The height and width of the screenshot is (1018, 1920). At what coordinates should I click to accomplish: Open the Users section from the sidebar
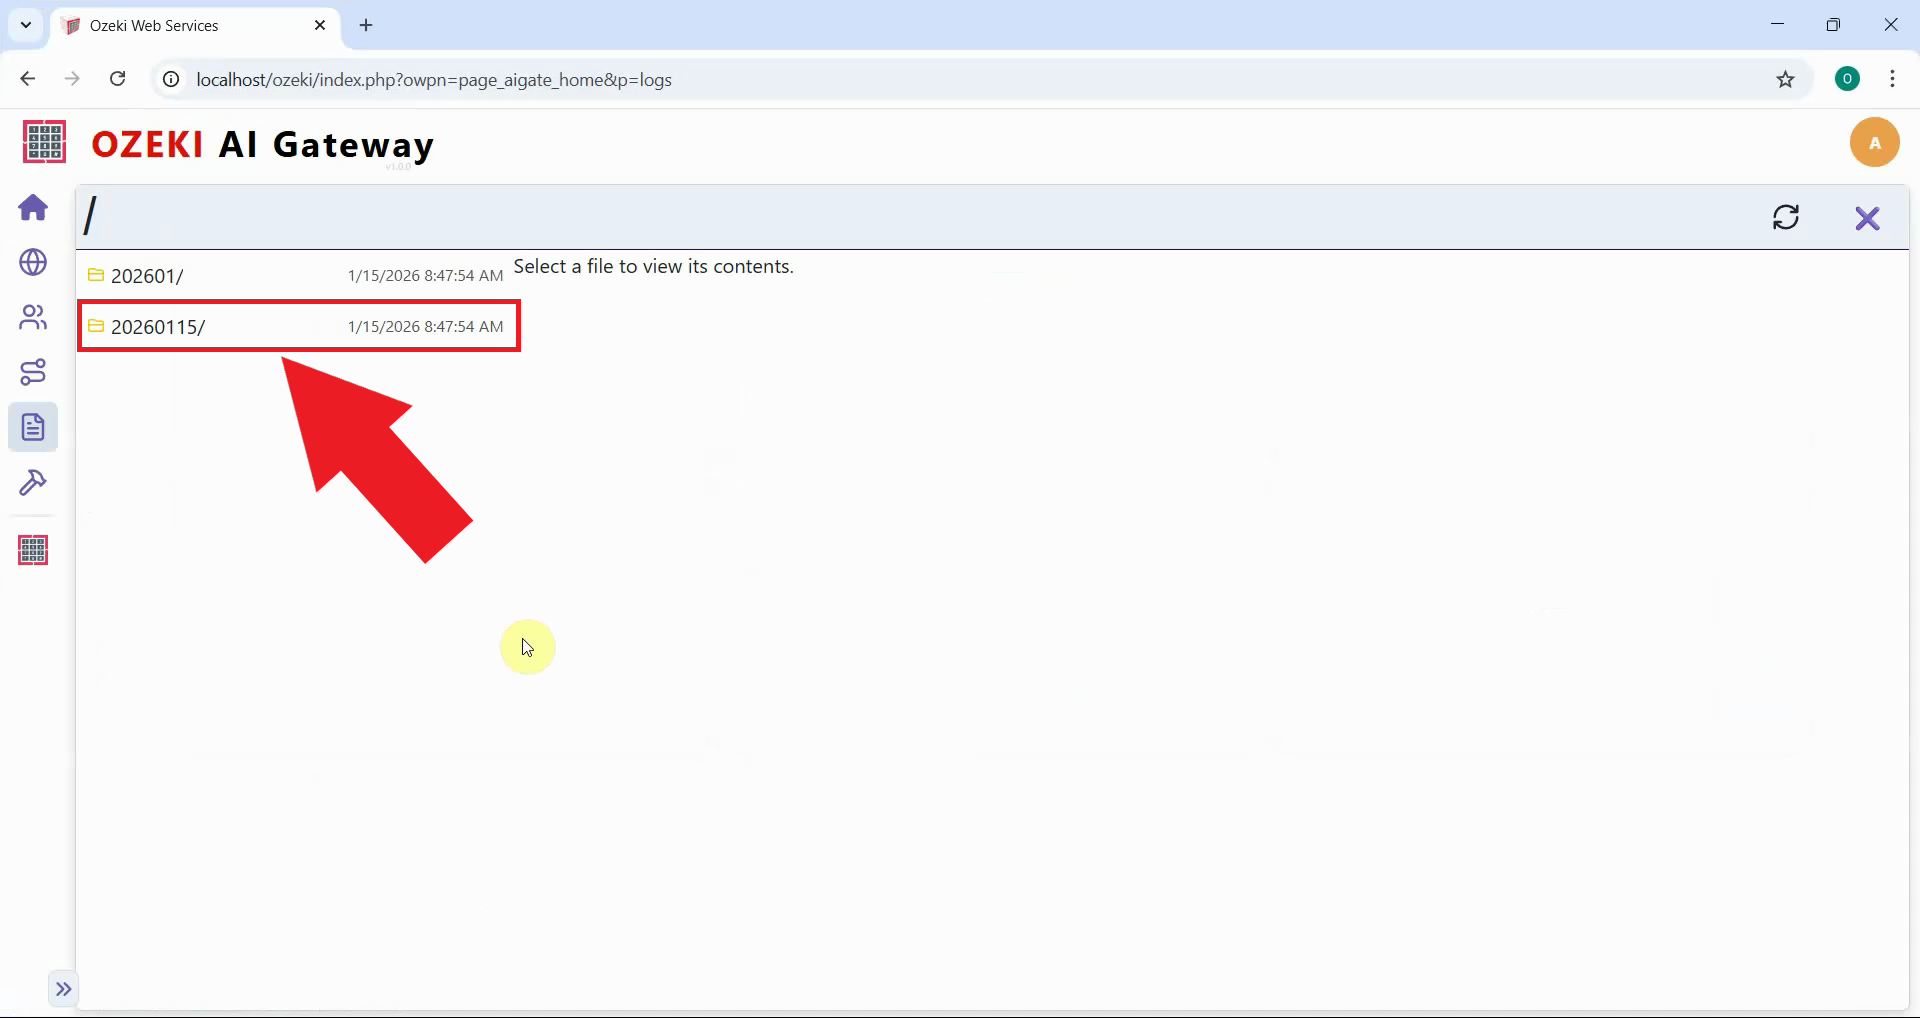(33, 318)
